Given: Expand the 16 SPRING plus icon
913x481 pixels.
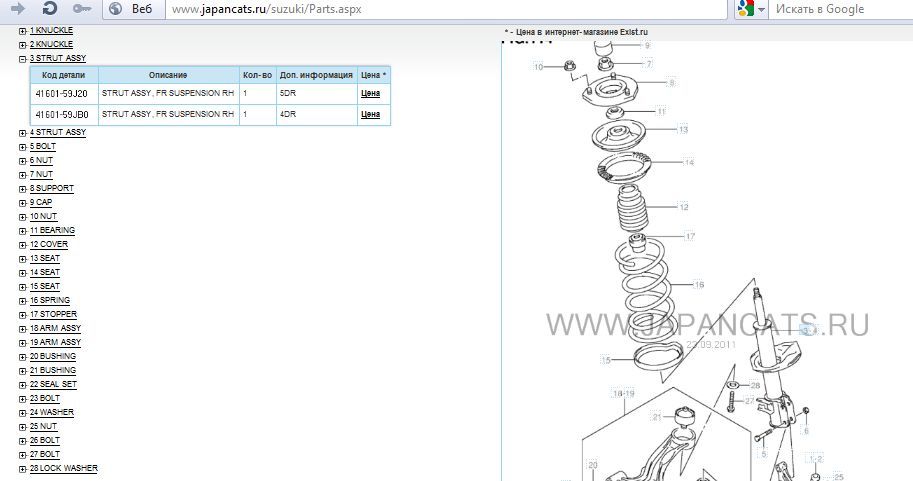Looking at the screenshot, I should pos(23,301).
